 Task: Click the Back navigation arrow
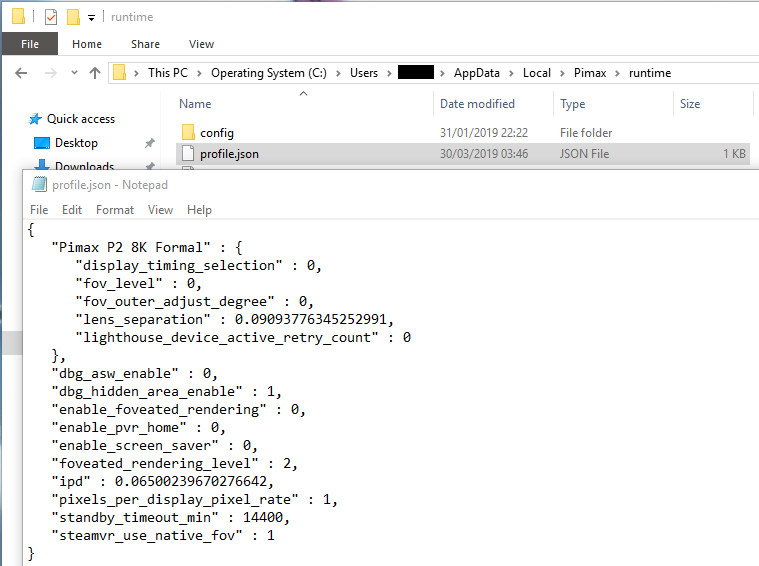tap(22, 73)
